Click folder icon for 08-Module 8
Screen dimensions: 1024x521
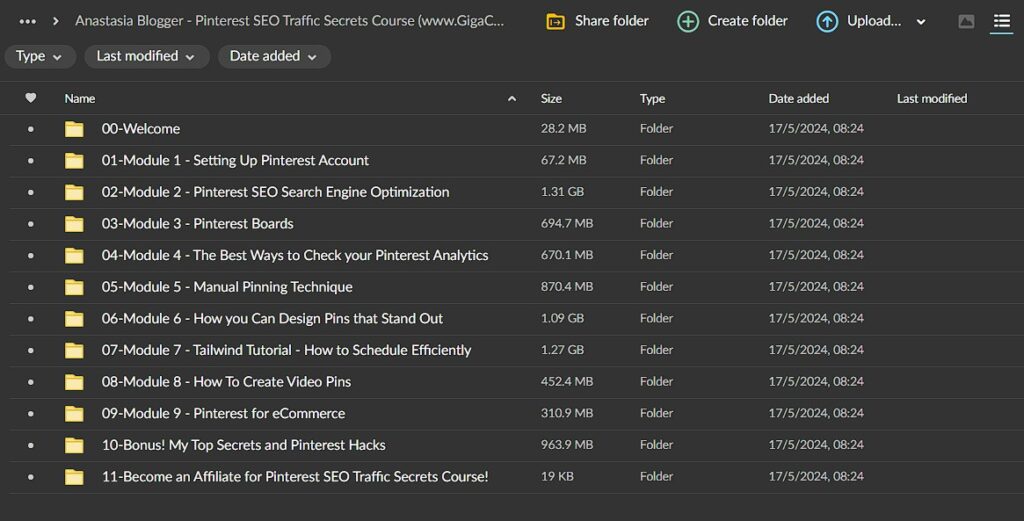[x=74, y=382]
